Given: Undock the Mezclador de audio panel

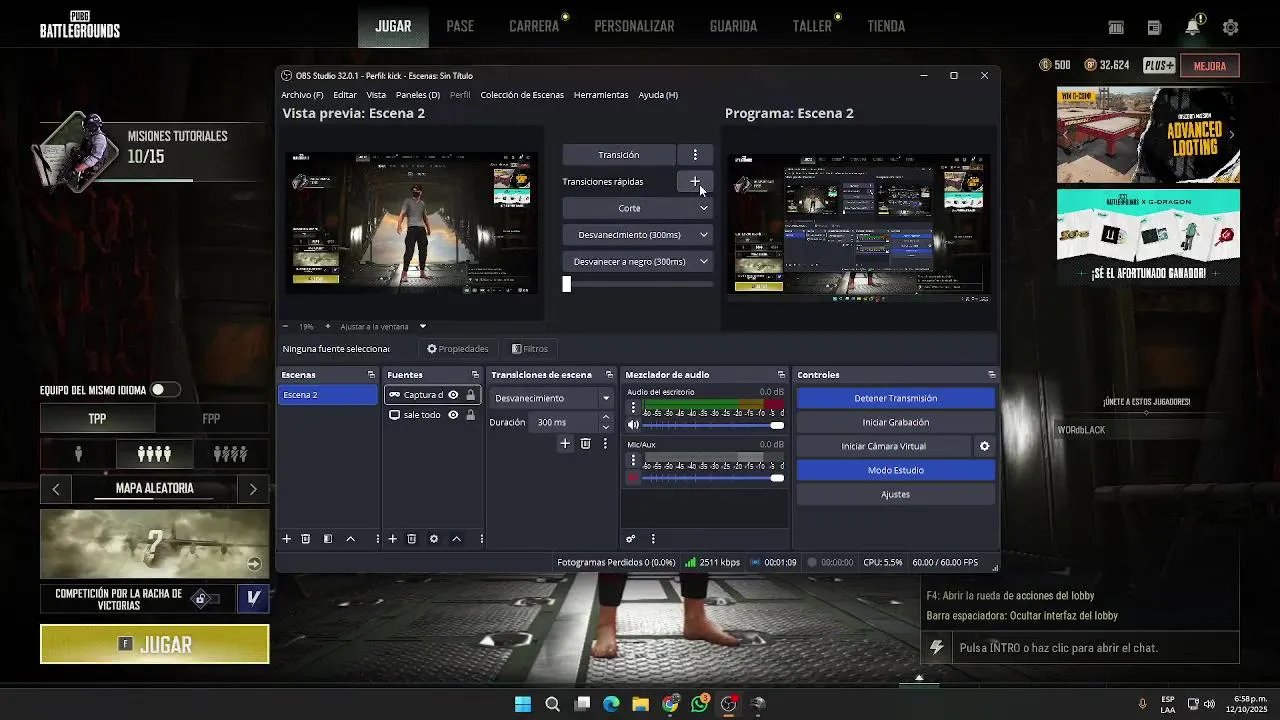Looking at the screenshot, I should pos(781,375).
